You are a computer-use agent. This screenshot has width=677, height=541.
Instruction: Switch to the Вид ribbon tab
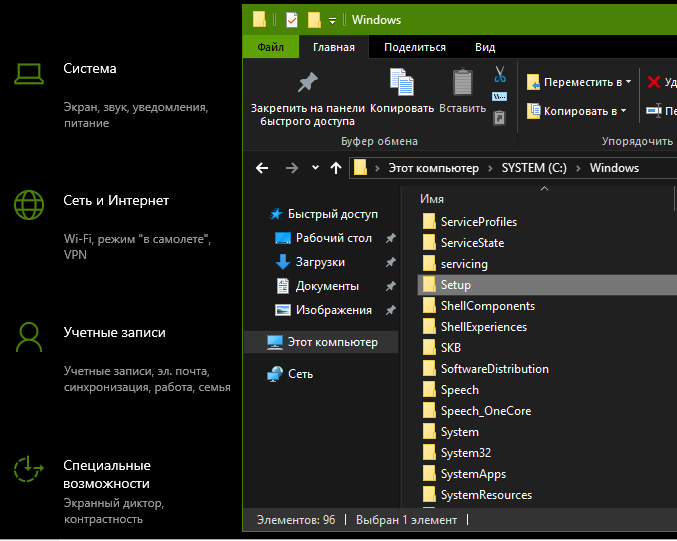tap(485, 47)
